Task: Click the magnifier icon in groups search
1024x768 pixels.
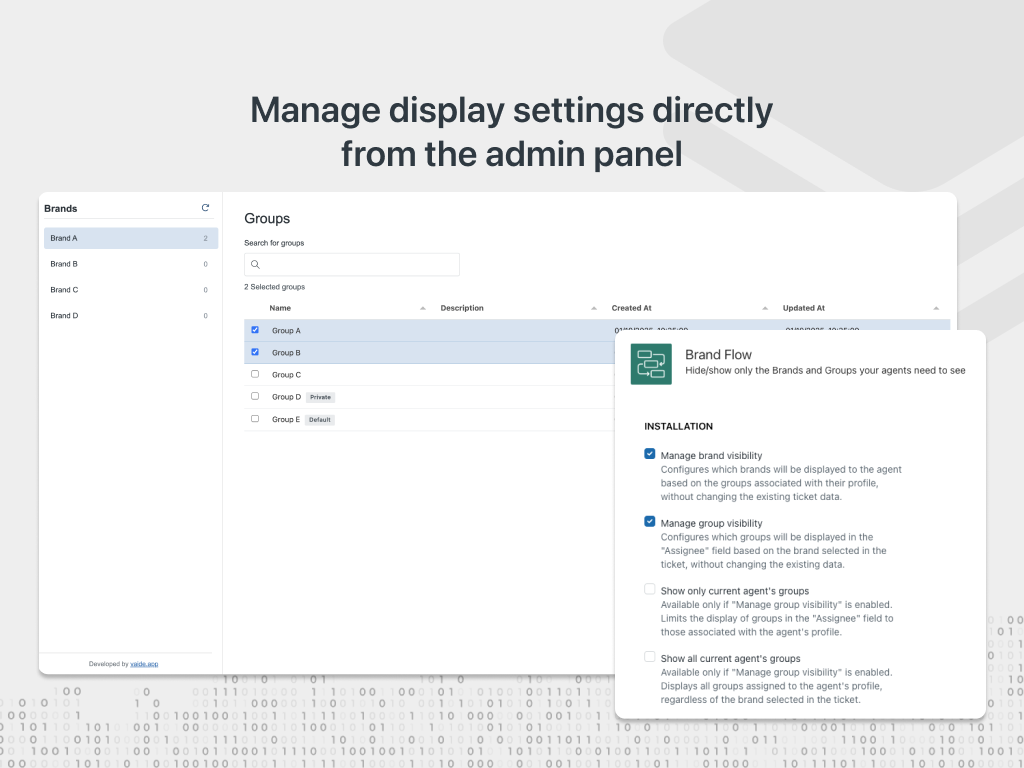Action: pos(256,265)
